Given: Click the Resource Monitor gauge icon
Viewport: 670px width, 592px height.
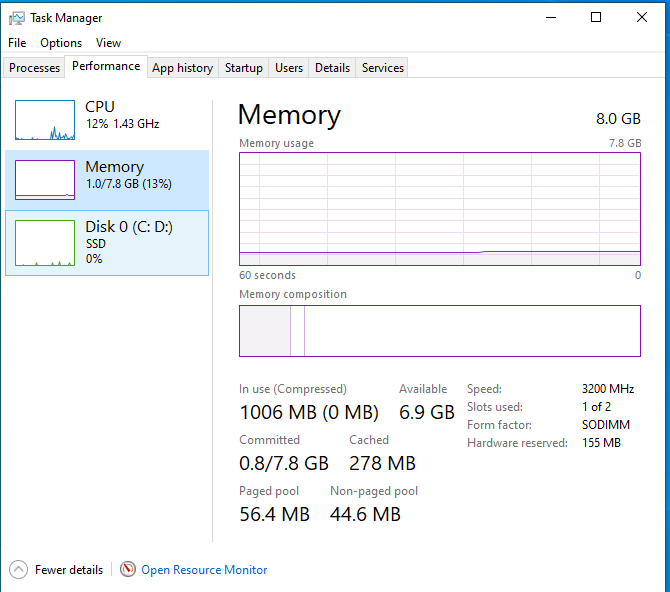Looking at the screenshot, I should (x=127, y=569).
